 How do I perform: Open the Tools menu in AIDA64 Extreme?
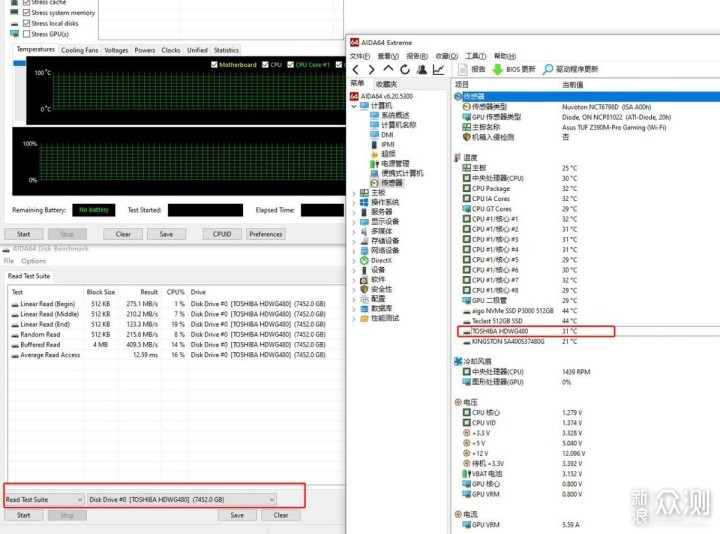[475, 56]
